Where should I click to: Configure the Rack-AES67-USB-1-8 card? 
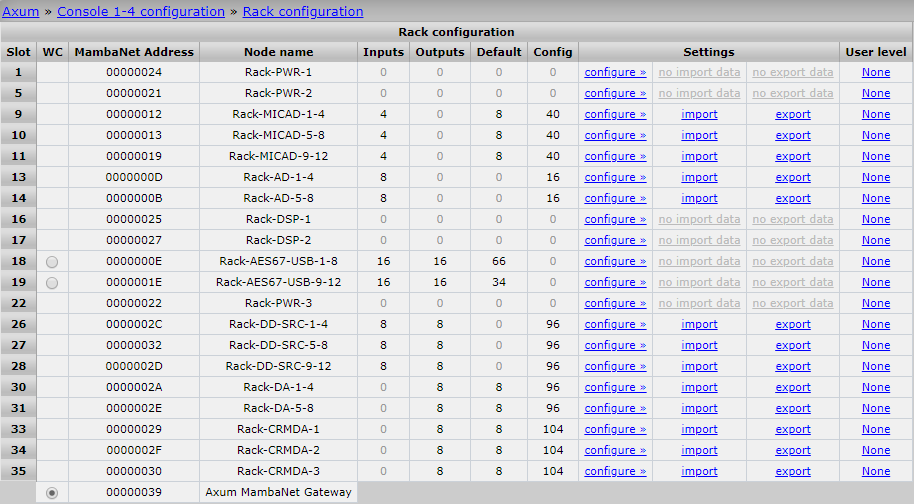[615, 261]
